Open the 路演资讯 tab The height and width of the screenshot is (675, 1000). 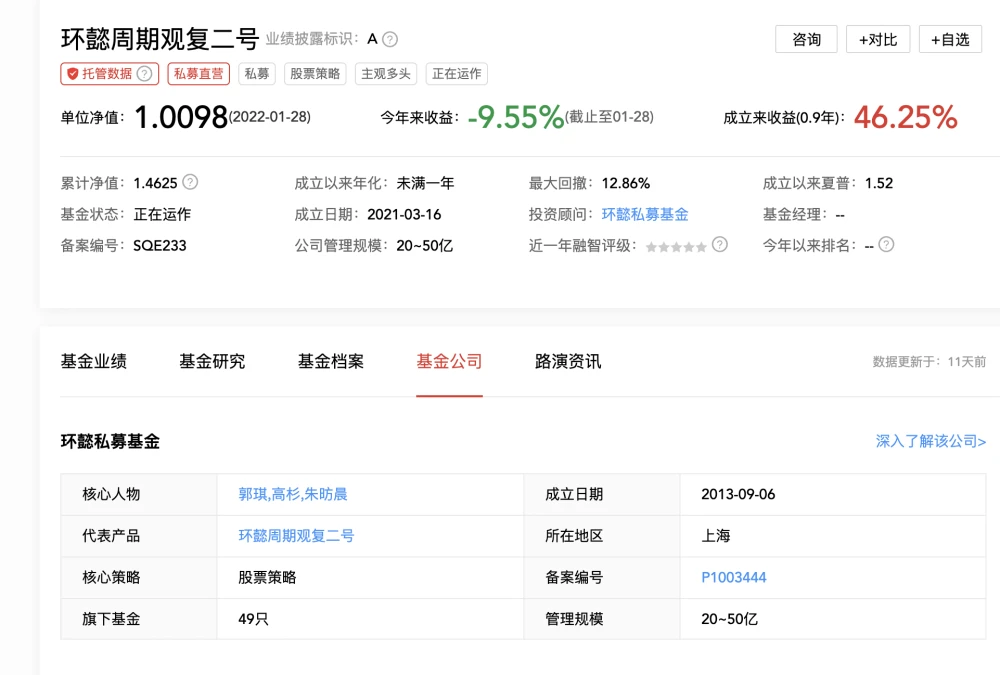point(568,361)
